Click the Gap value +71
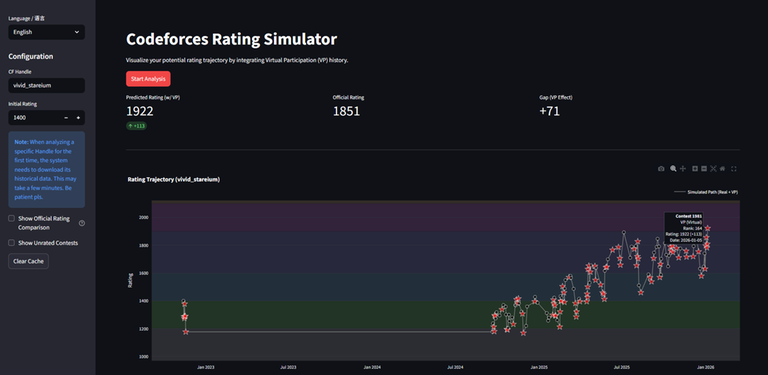 click(550, 111)
